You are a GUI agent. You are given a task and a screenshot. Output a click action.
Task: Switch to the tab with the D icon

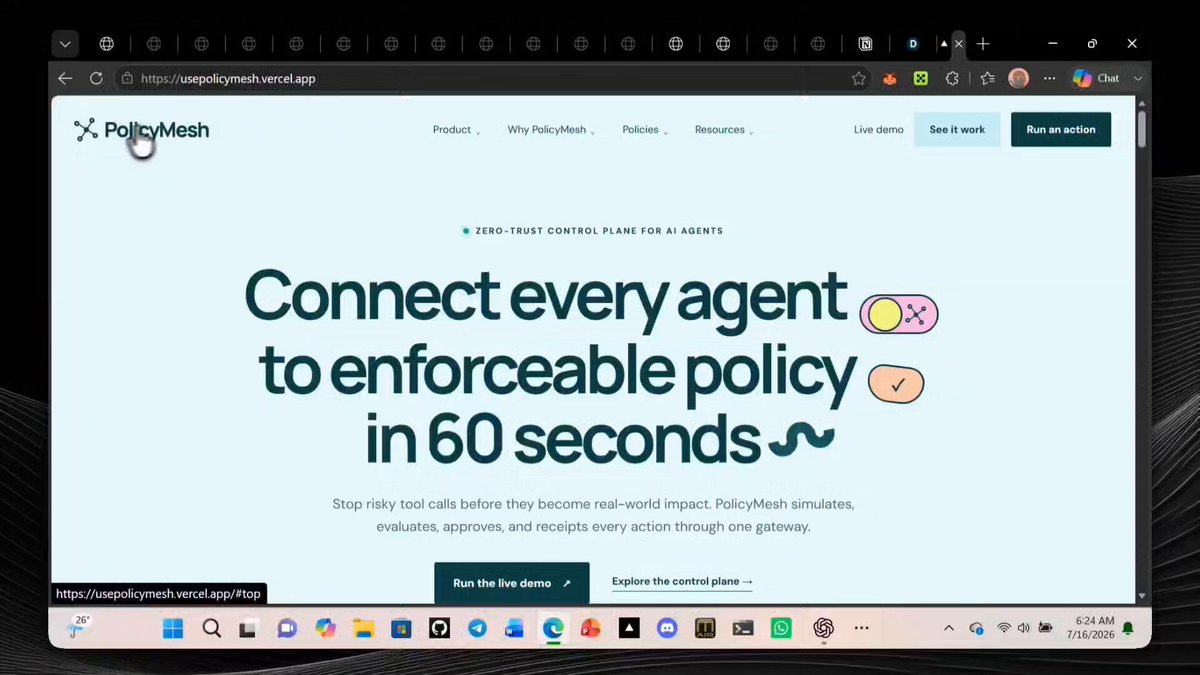click(913, 44)
